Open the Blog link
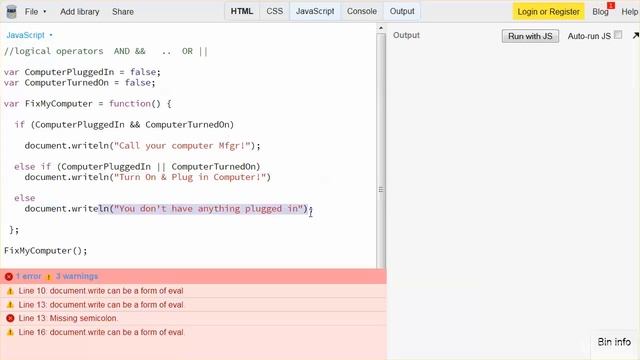The image size is (640, 360). [x=600, y=12]
